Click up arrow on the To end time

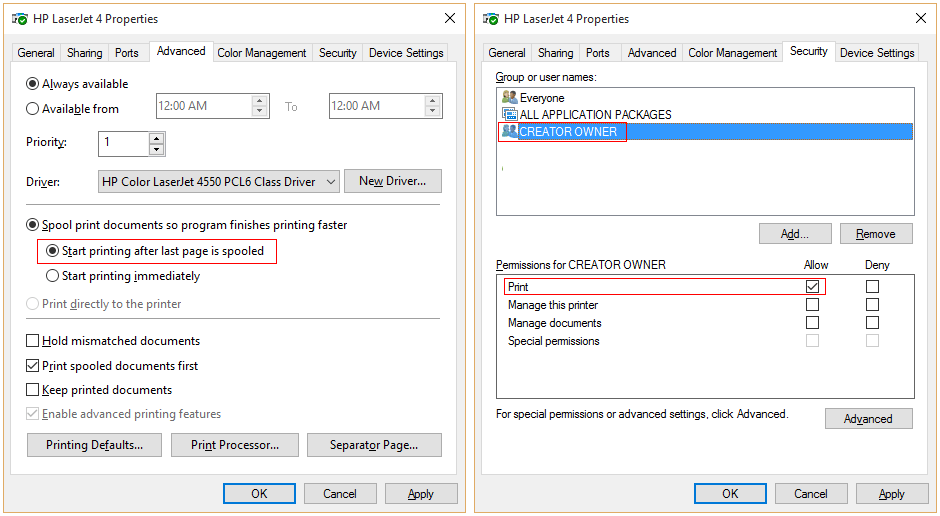click(432, 101)
